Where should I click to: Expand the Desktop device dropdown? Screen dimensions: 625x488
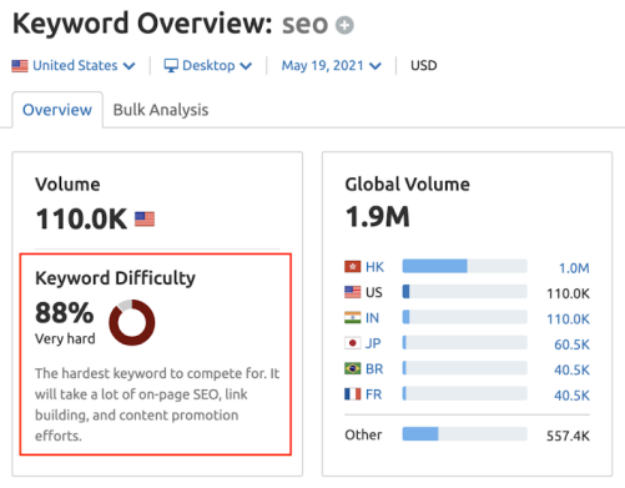click(x=208, y=65)
